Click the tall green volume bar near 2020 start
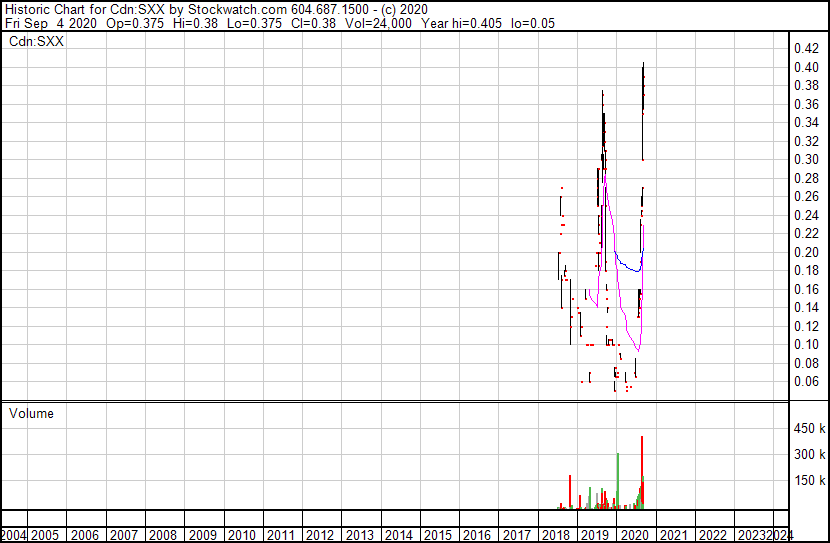The width and height of the screenshot is (830, 543). (618, 481)
